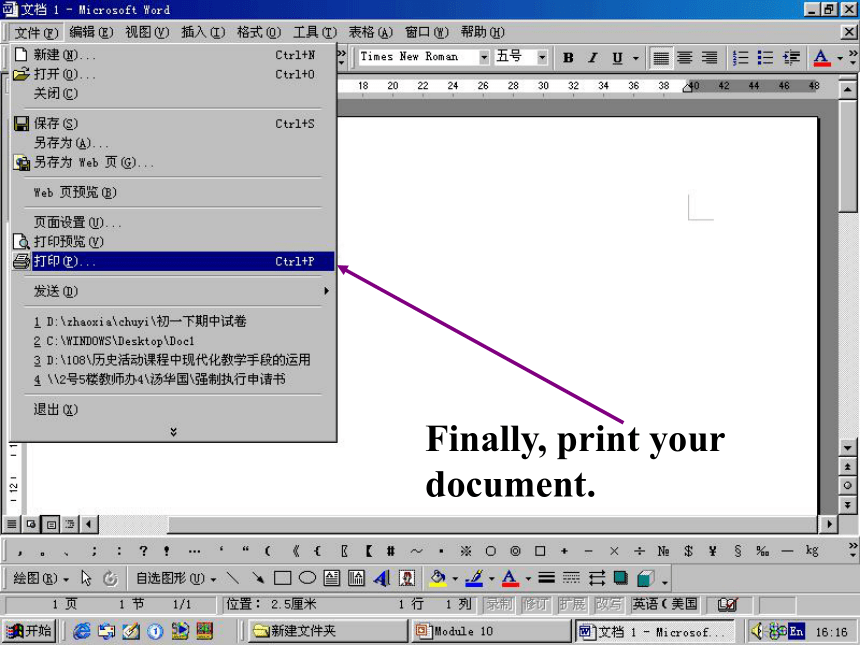Open the AutoShapes (自选图形) dropdown
Viewport: 860px width, 645px height.
pyautogui.click(x=176, y=578)
